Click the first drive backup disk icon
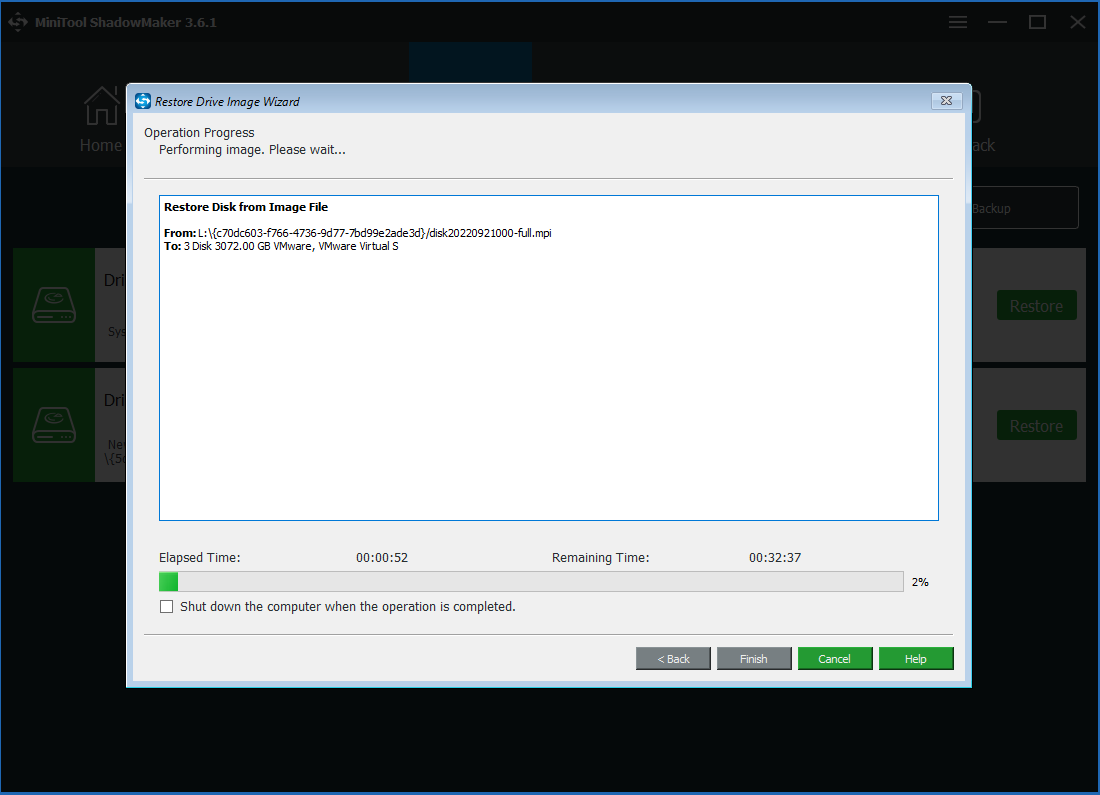The width and height of the screenshot is (1100, 795). [x=54, y=305]
